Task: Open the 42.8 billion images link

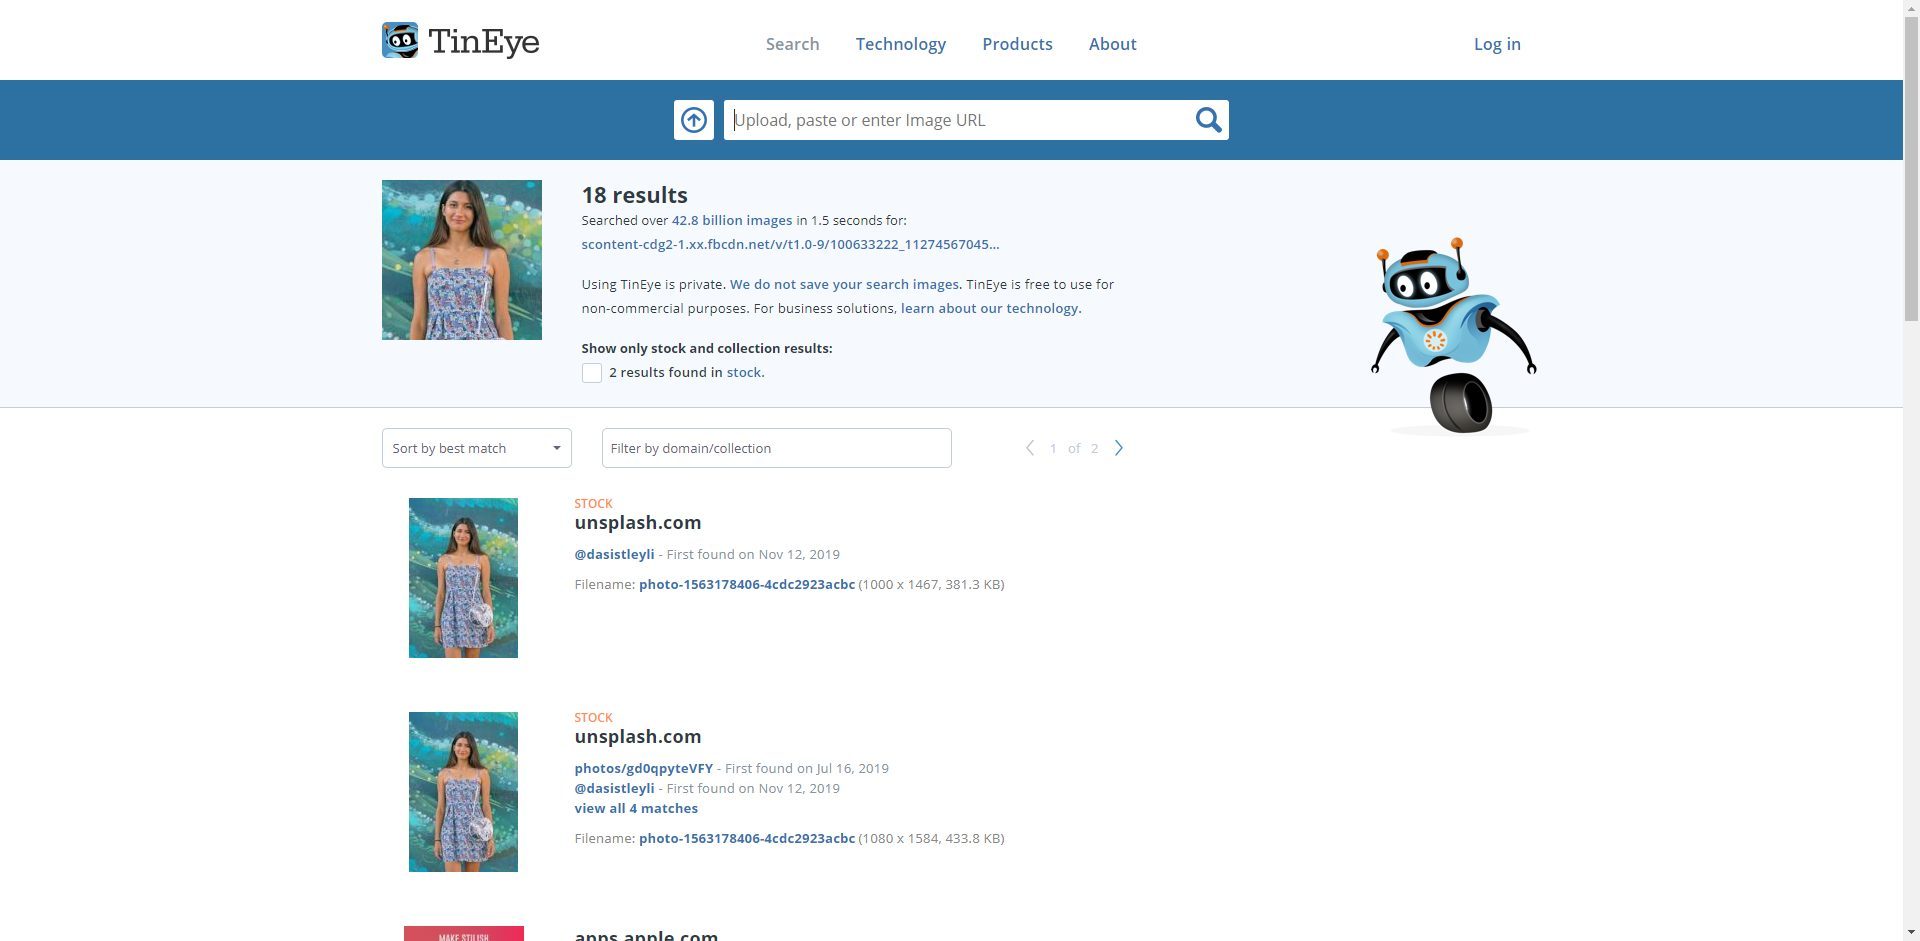Action: (x=731, y=220)
